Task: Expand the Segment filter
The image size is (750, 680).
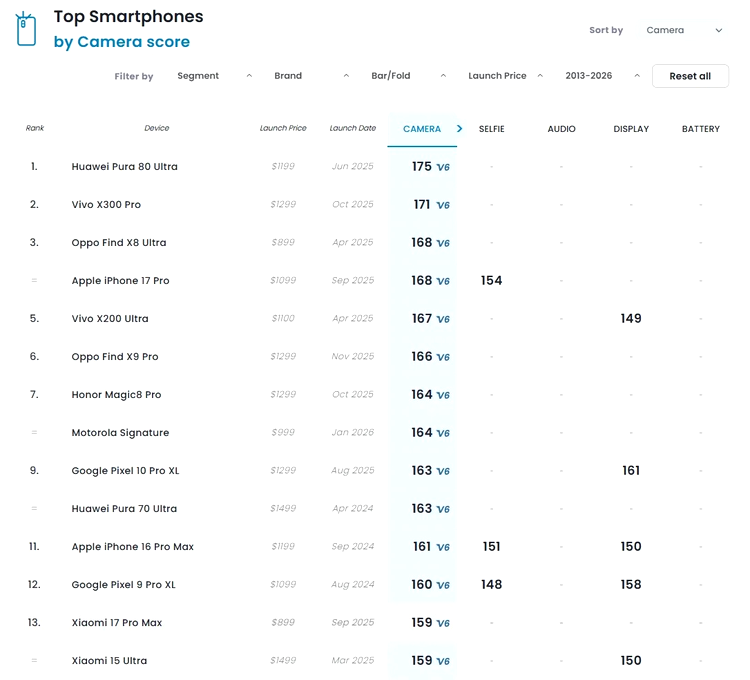Action: [x=214, y=76]
